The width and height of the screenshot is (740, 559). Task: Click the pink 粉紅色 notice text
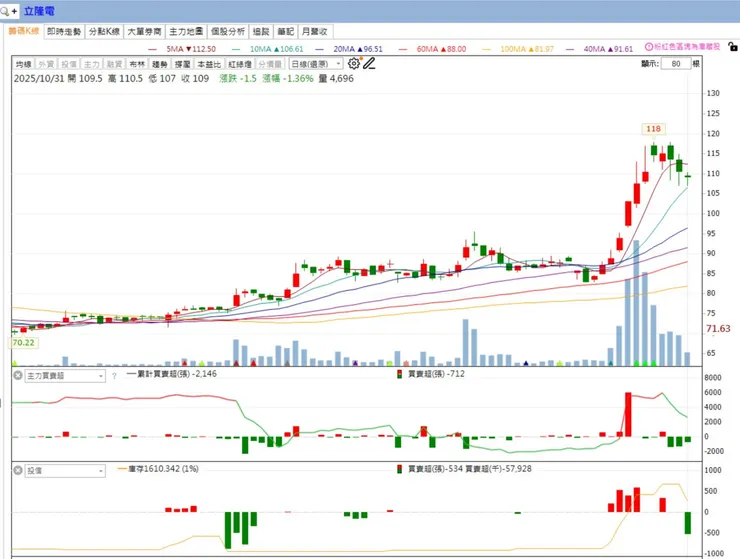pos(687,47)
